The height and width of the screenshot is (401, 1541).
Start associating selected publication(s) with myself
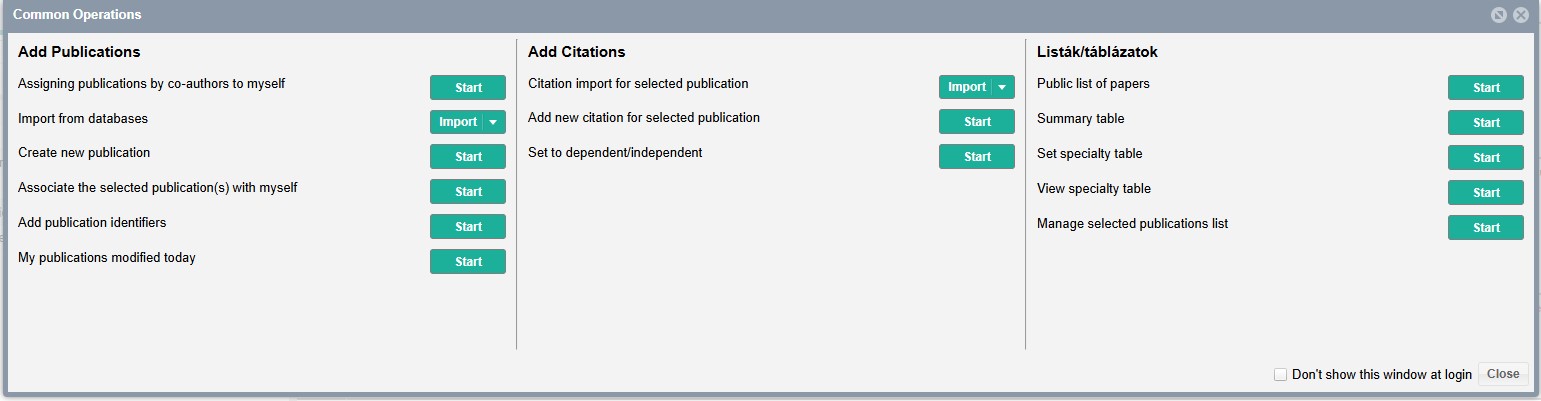[468, 192]
